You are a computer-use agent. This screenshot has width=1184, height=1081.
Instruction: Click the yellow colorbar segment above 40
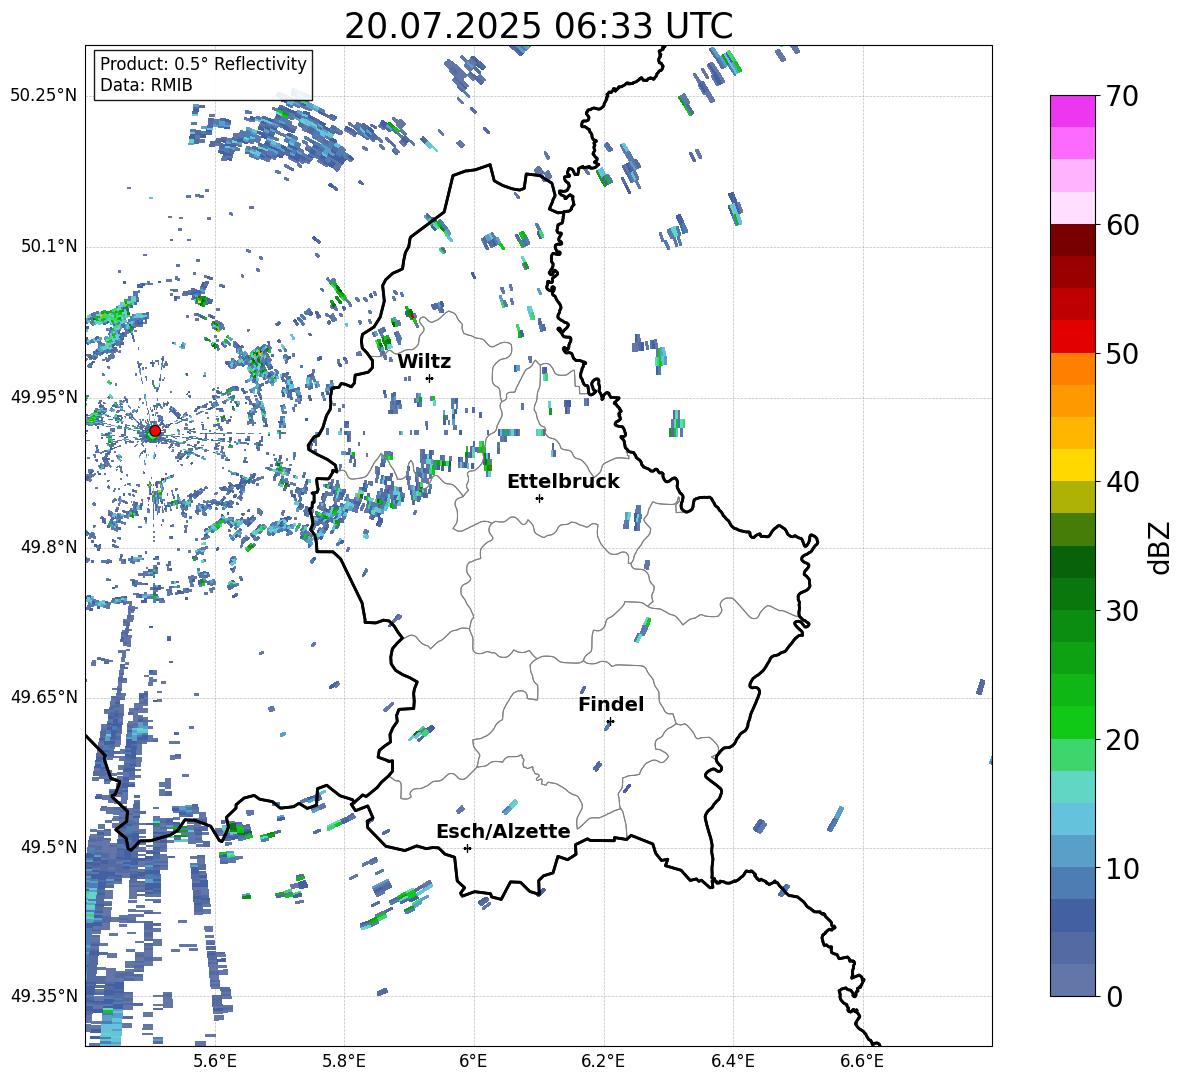point(1072,465)
